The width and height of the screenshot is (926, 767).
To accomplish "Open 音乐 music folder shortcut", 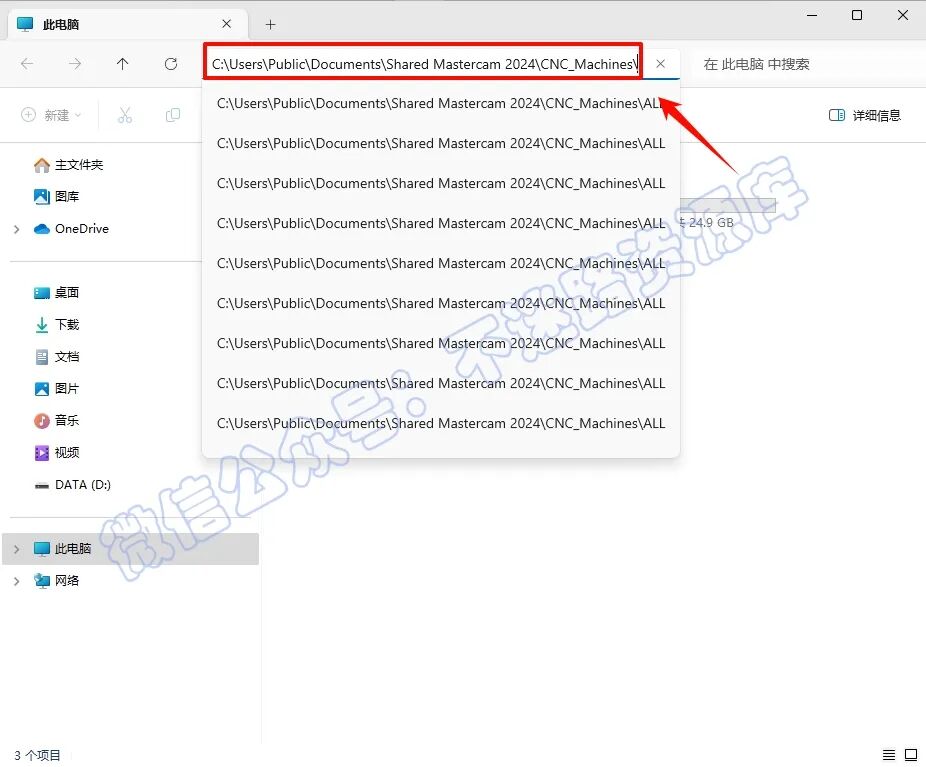I will (57, 420).
